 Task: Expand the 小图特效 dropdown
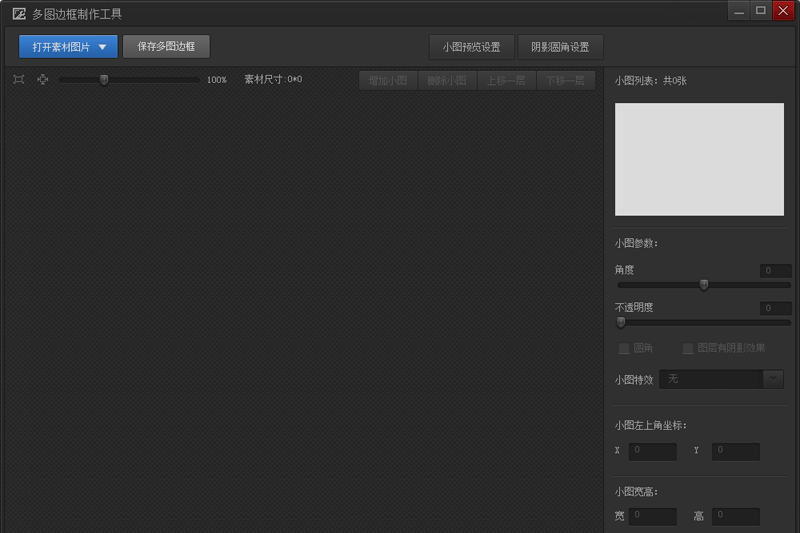tap(773, 379)
